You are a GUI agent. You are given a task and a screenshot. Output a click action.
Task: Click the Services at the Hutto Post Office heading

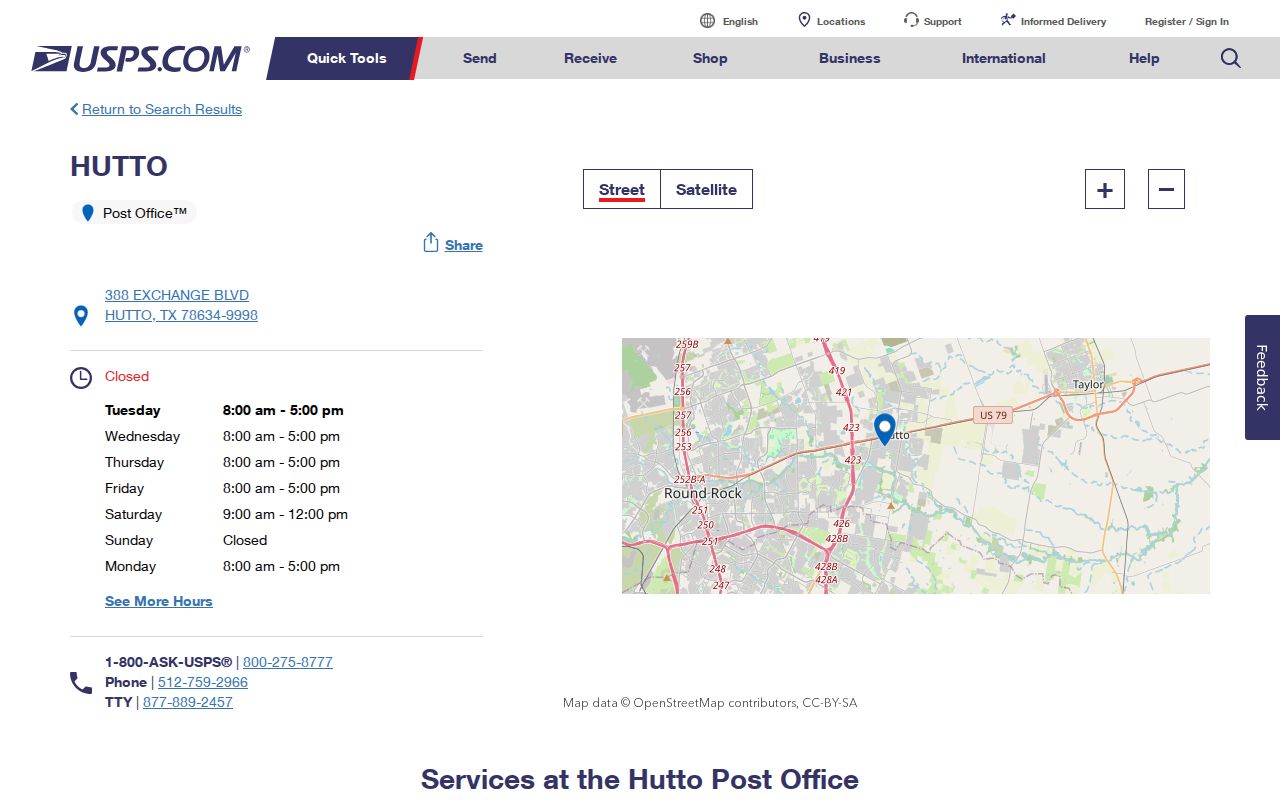(640, 779)
